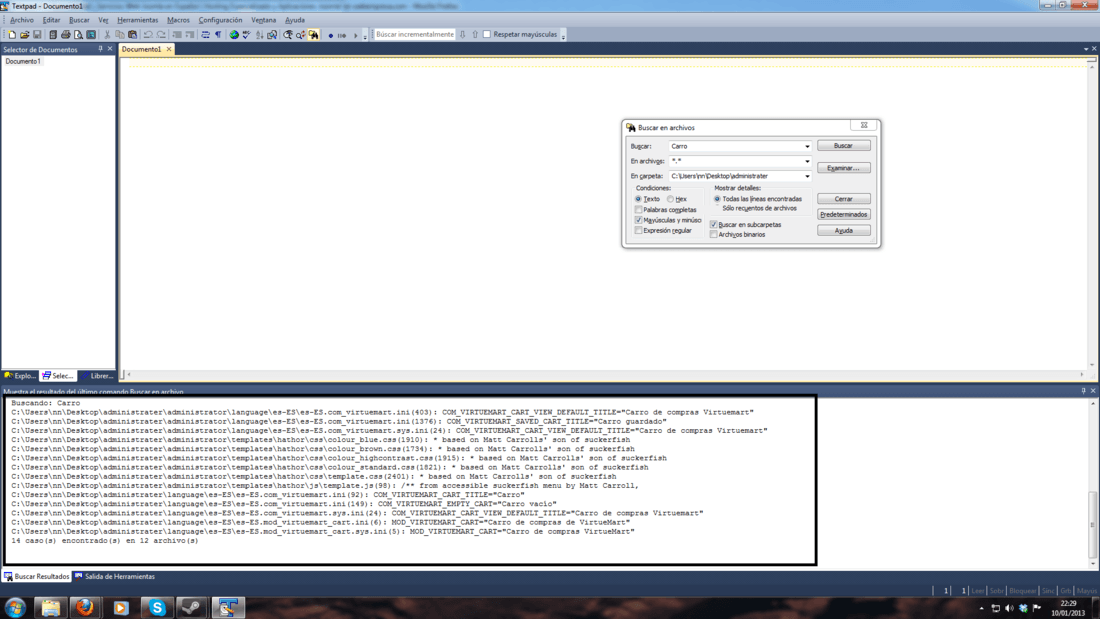
Task: Click the Predeterminados button
Action: tap(843, 215)
